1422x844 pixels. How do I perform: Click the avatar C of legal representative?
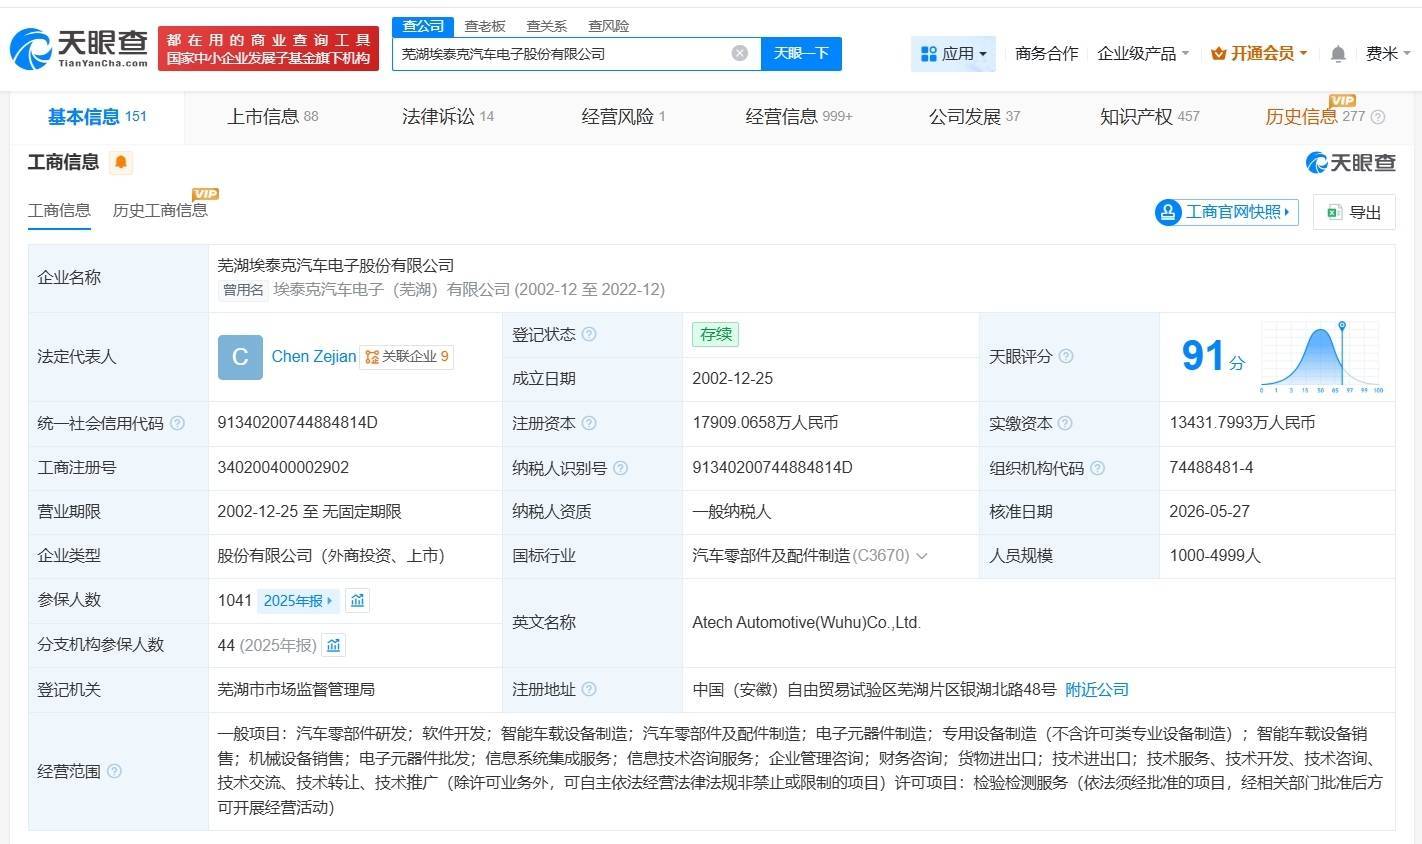coord(240,357)
